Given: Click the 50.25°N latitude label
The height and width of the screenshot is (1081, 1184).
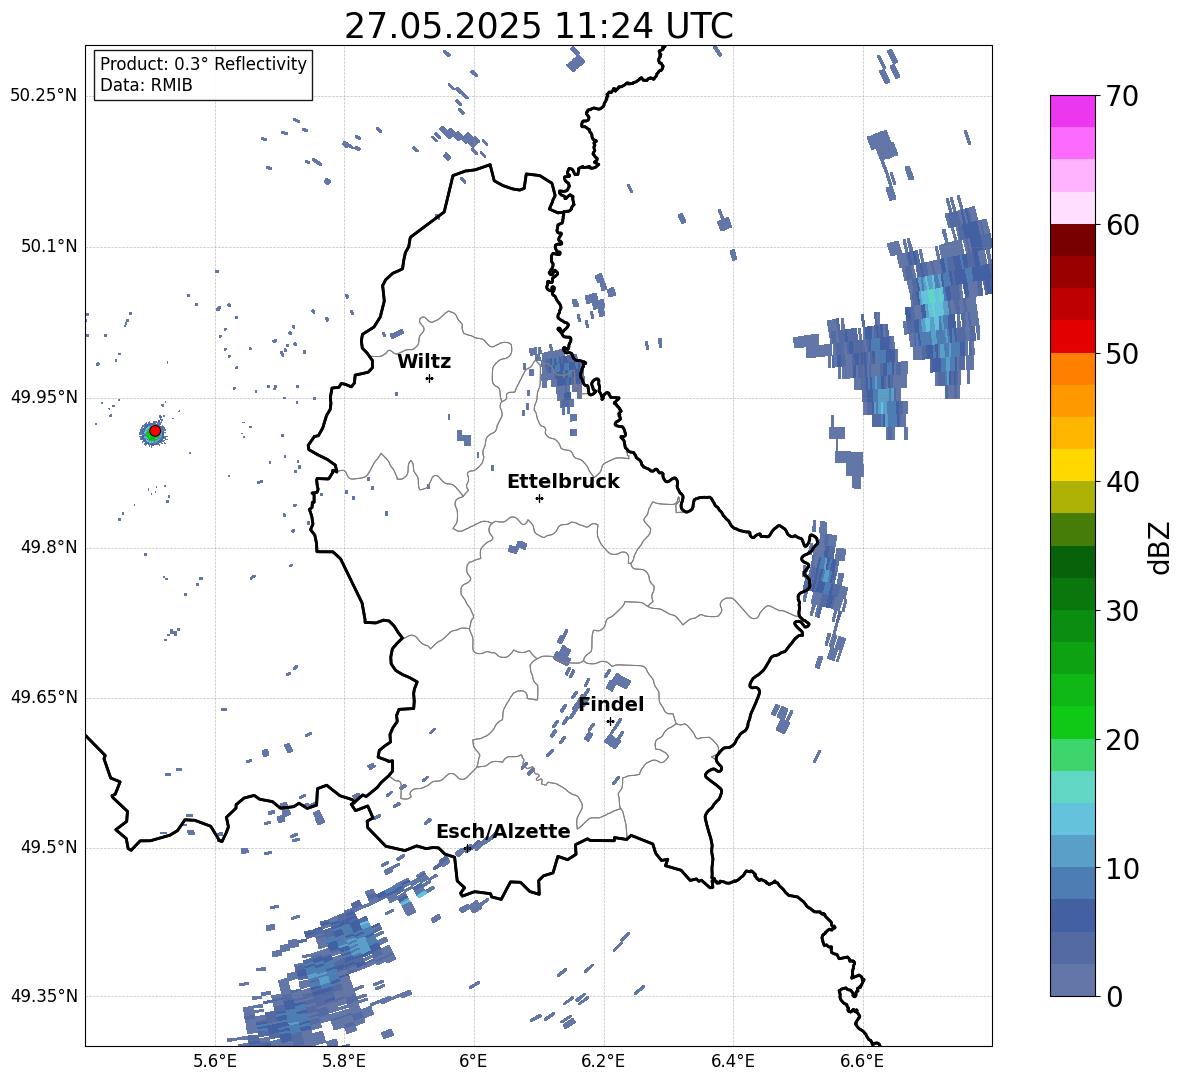Looking at the screenshot, I should pyautogui.click(x=44, y=96).
